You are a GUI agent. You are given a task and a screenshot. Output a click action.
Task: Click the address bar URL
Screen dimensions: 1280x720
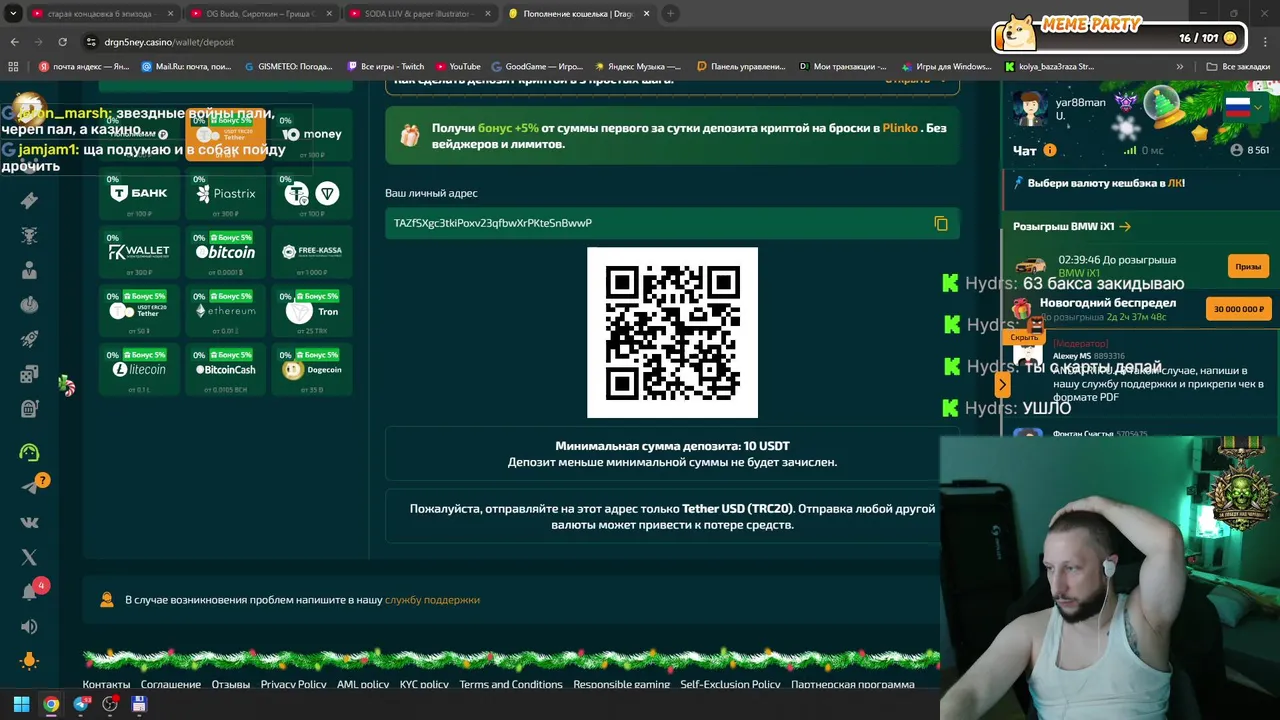coord(170,42)
